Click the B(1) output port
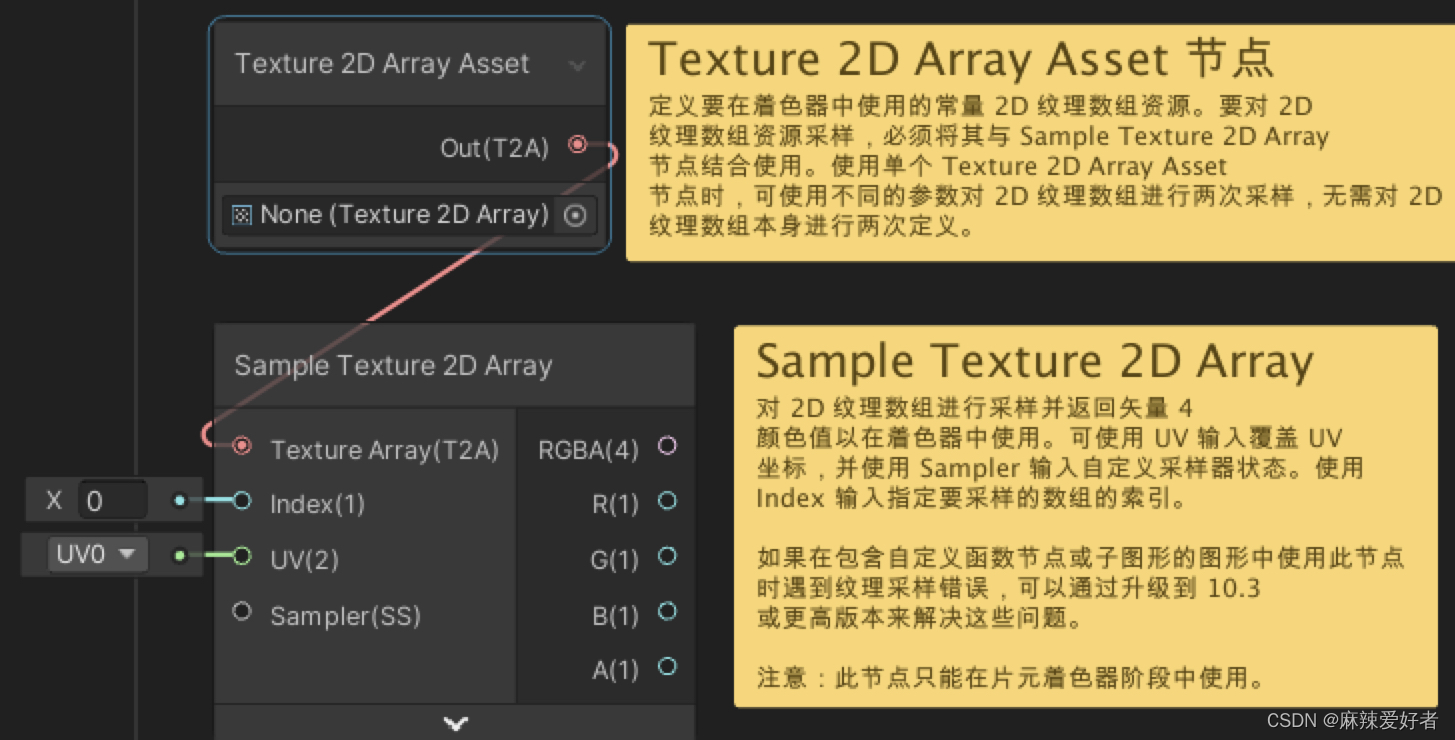This screenshot has height=740, width=1455. click(x=667, y=611)
